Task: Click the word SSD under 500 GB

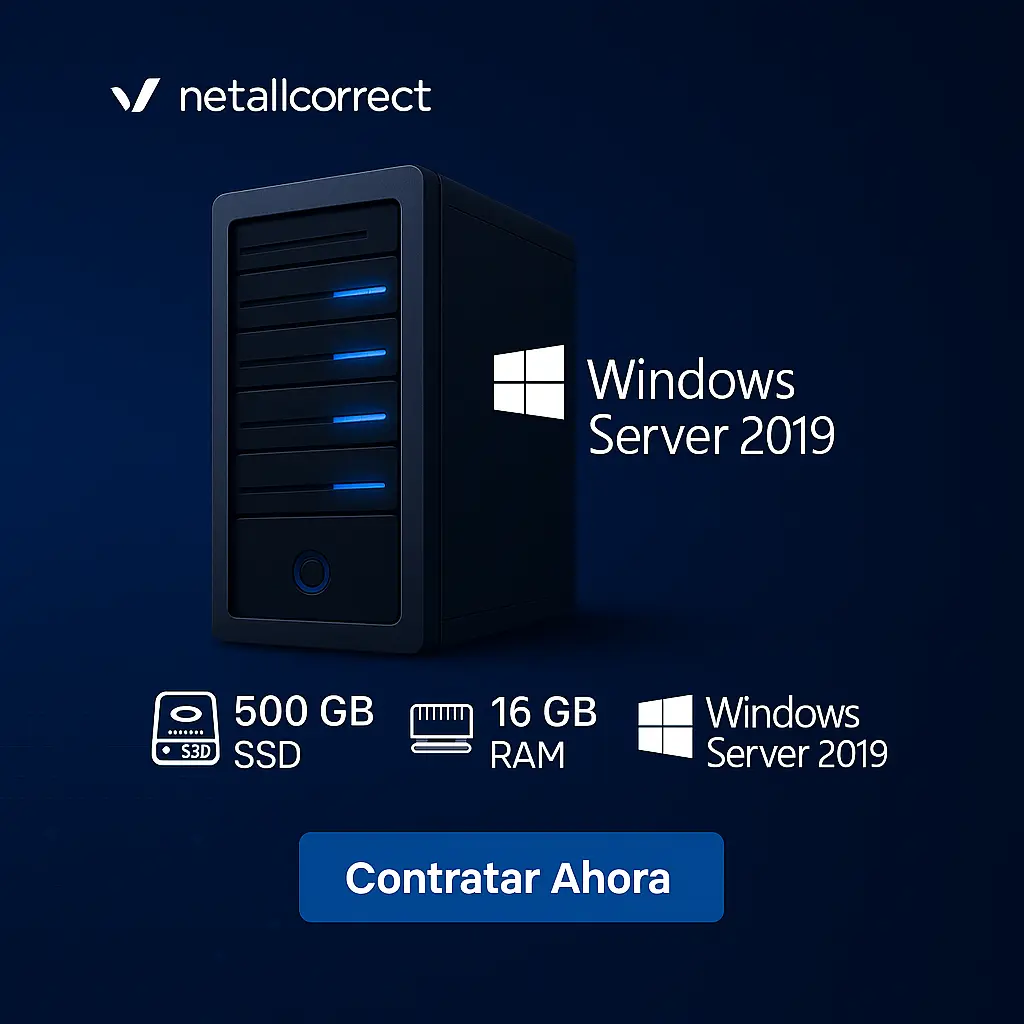Action: (x=267, y=755)
